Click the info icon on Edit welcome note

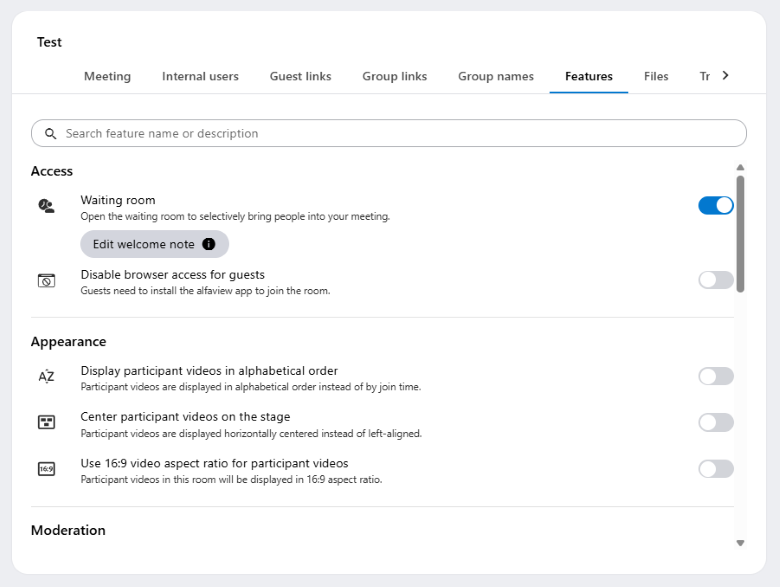point(208,244)
